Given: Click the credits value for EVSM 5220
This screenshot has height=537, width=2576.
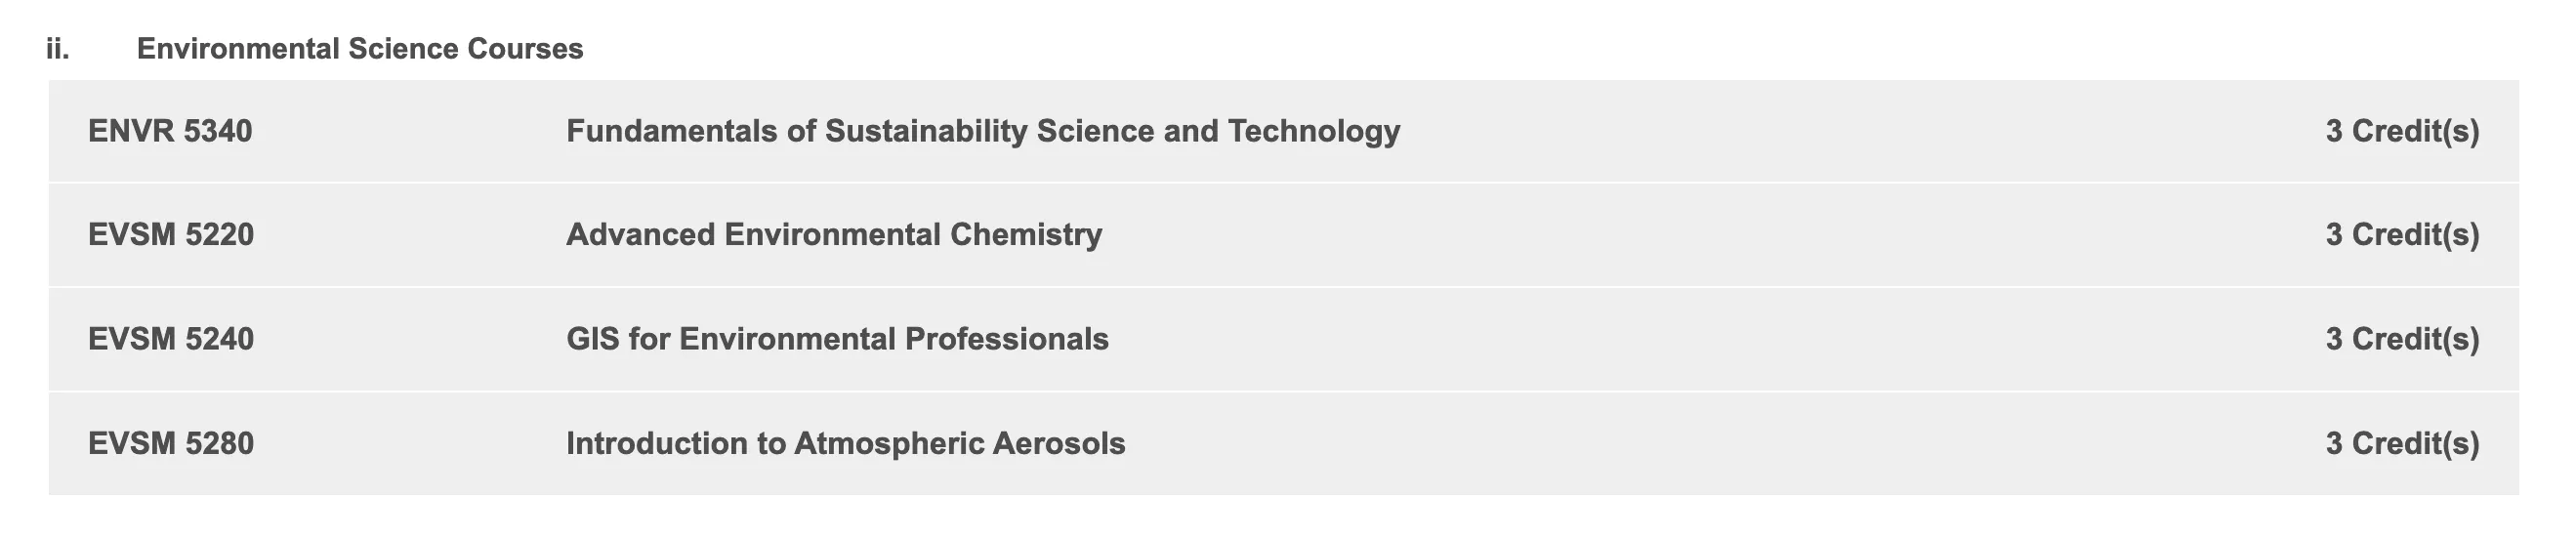Looking at the screenshot, I should tap(2402, 235).
